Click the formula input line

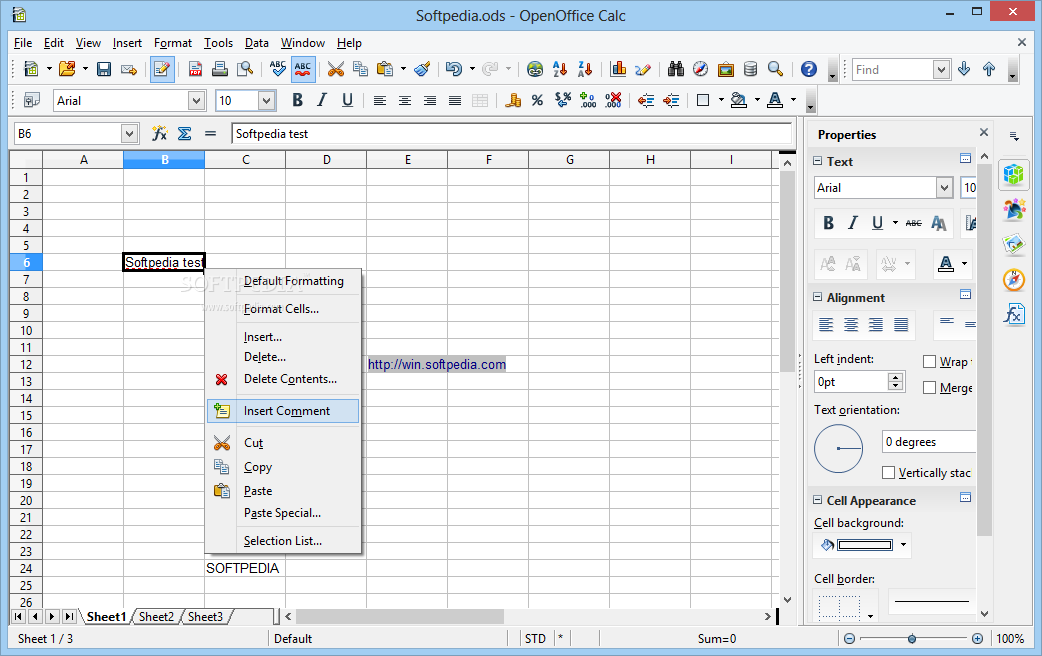point(511,134)
